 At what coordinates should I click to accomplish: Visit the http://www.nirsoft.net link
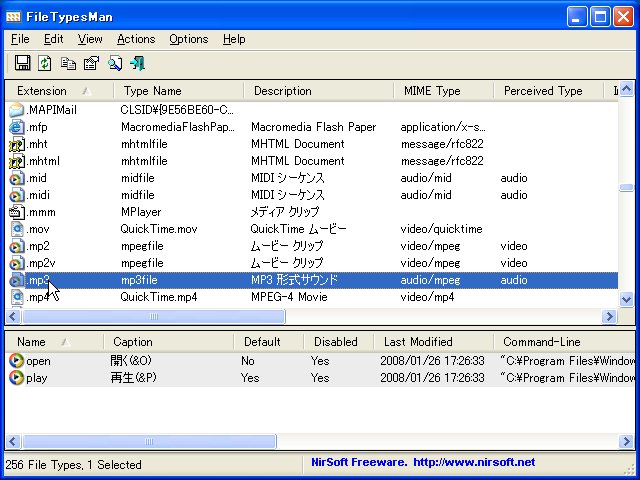pyautogui.click(x=474, y=462)
